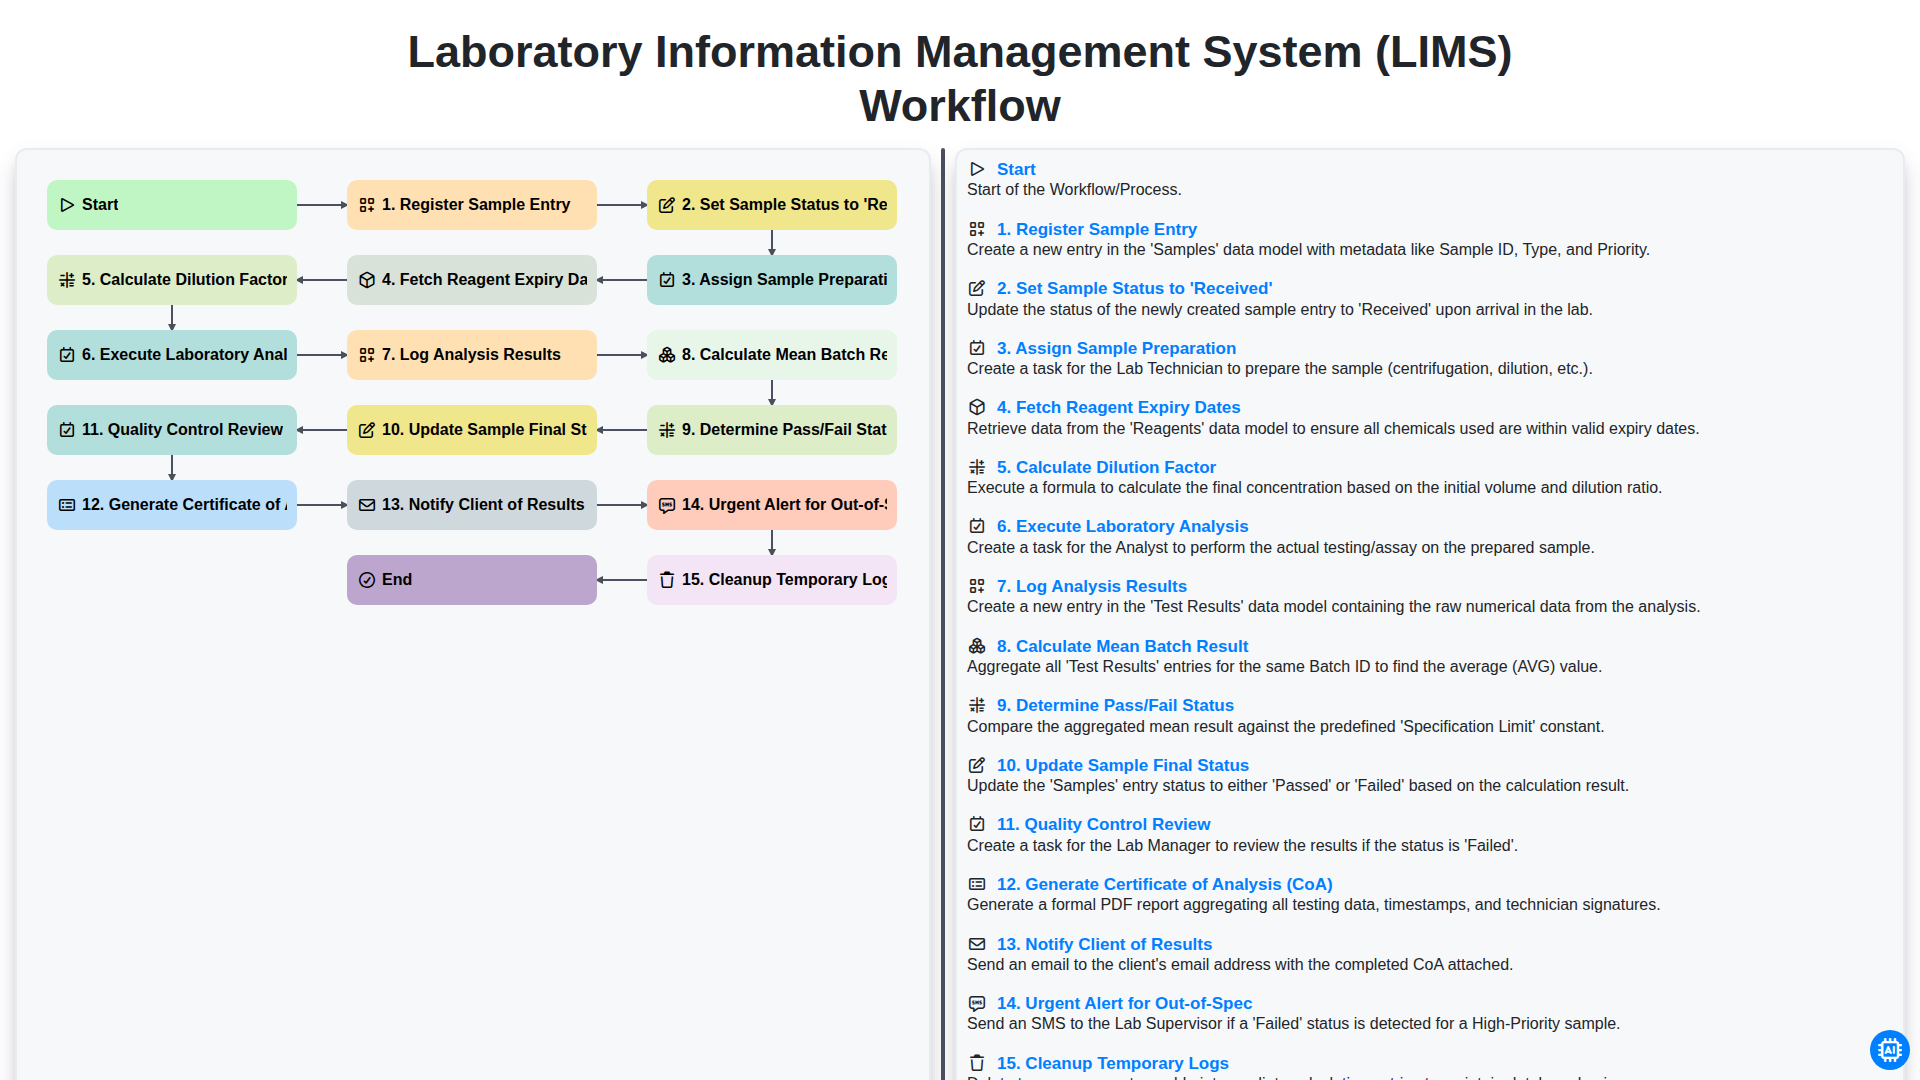Open the '10. Update Sample Final Status' link
The height and width of the screenshot is (1080, 1920).
pos(1123,766)
